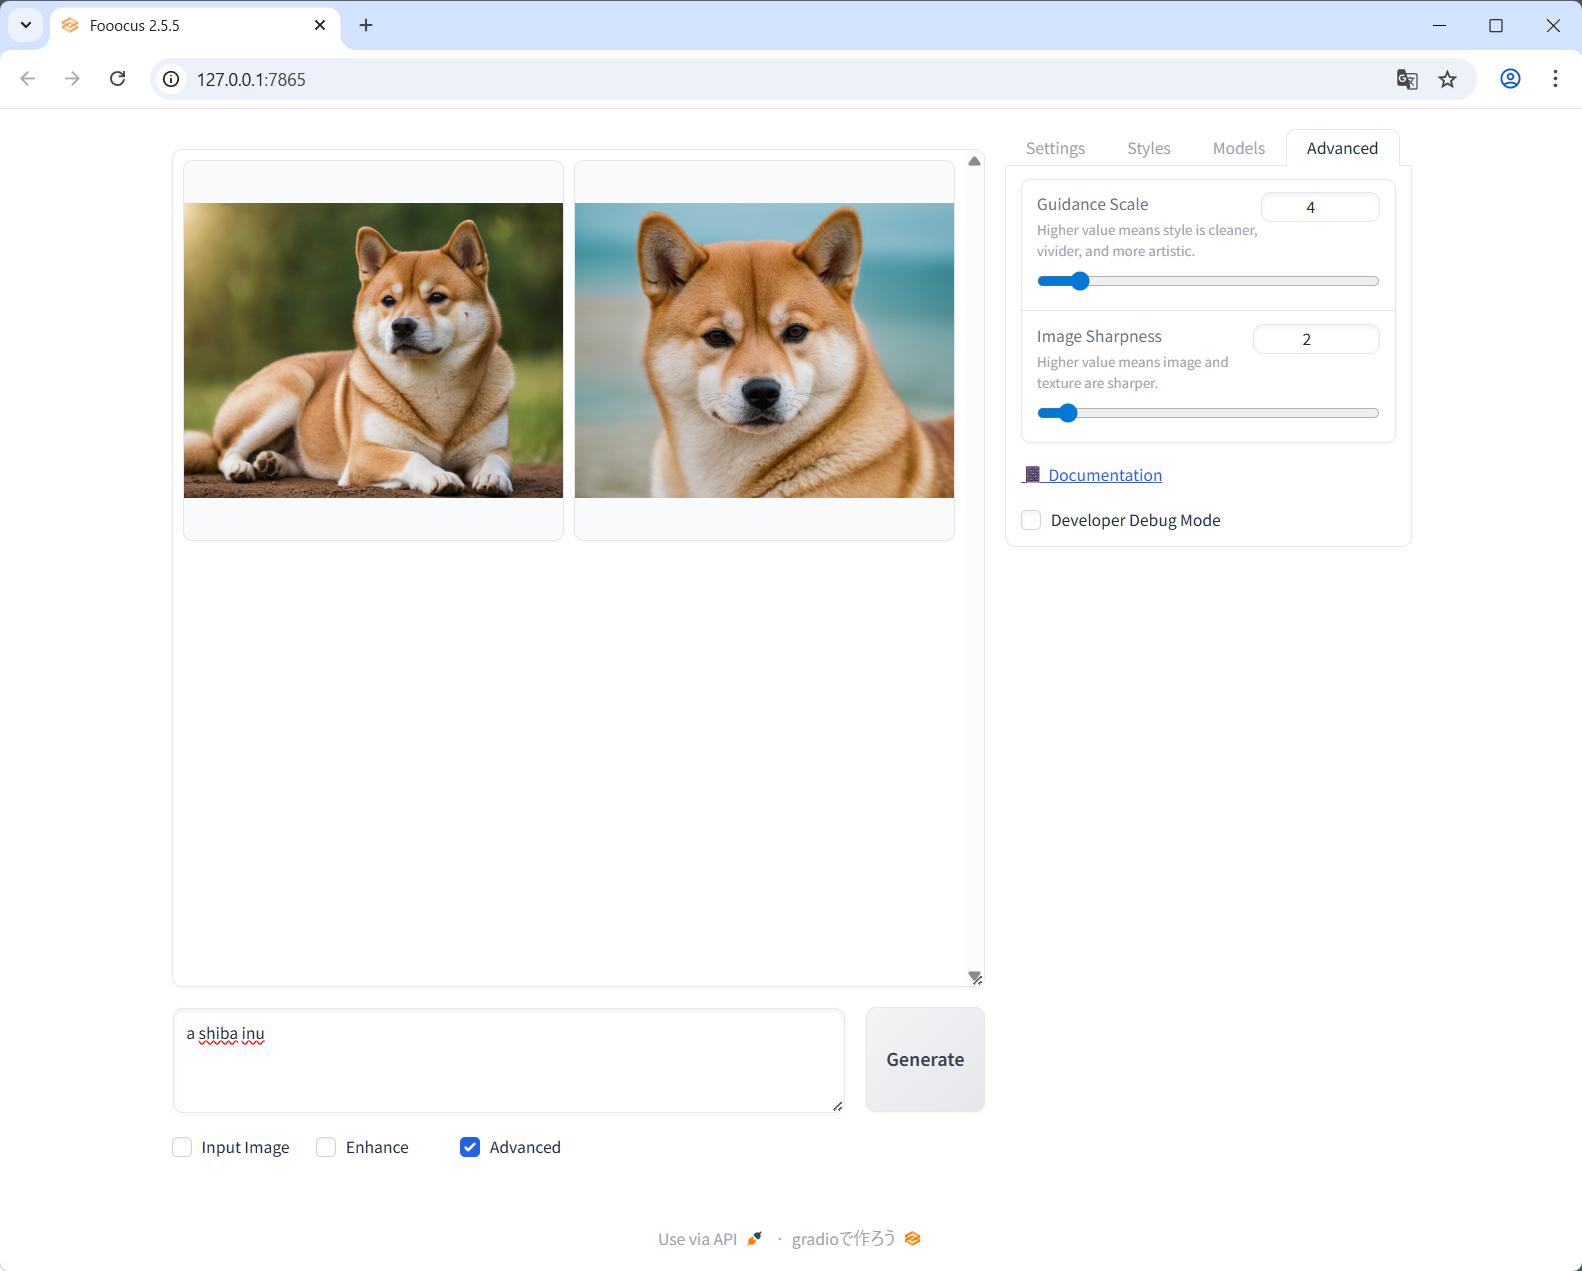Enable the Enhance checkbox
This screenshot has height=1271, width=1582.
pyautogui.click(x=326, y=1147)
